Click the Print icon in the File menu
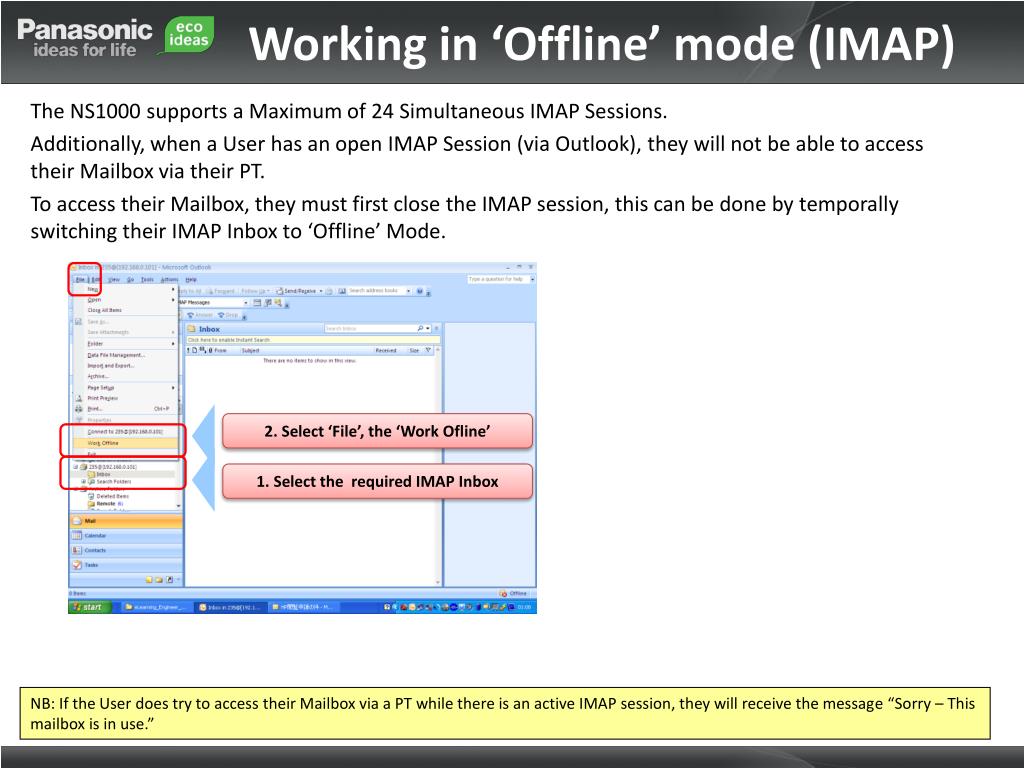Image resolution: width=1024 pixels, height=768 pixels. point(78,409)
